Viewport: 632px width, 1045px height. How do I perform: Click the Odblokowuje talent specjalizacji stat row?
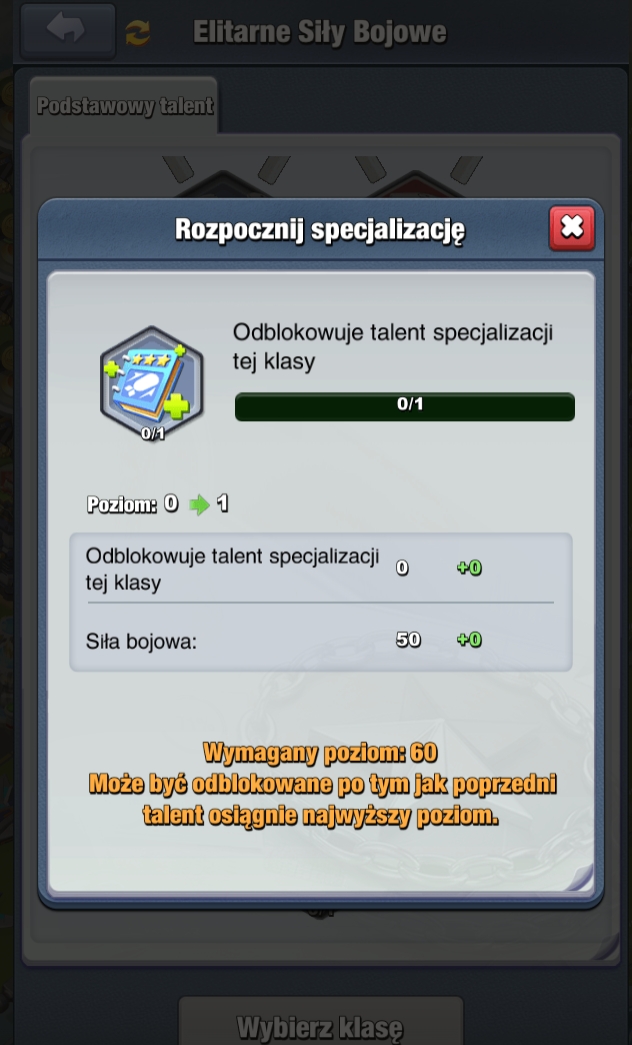click(321, 568)
